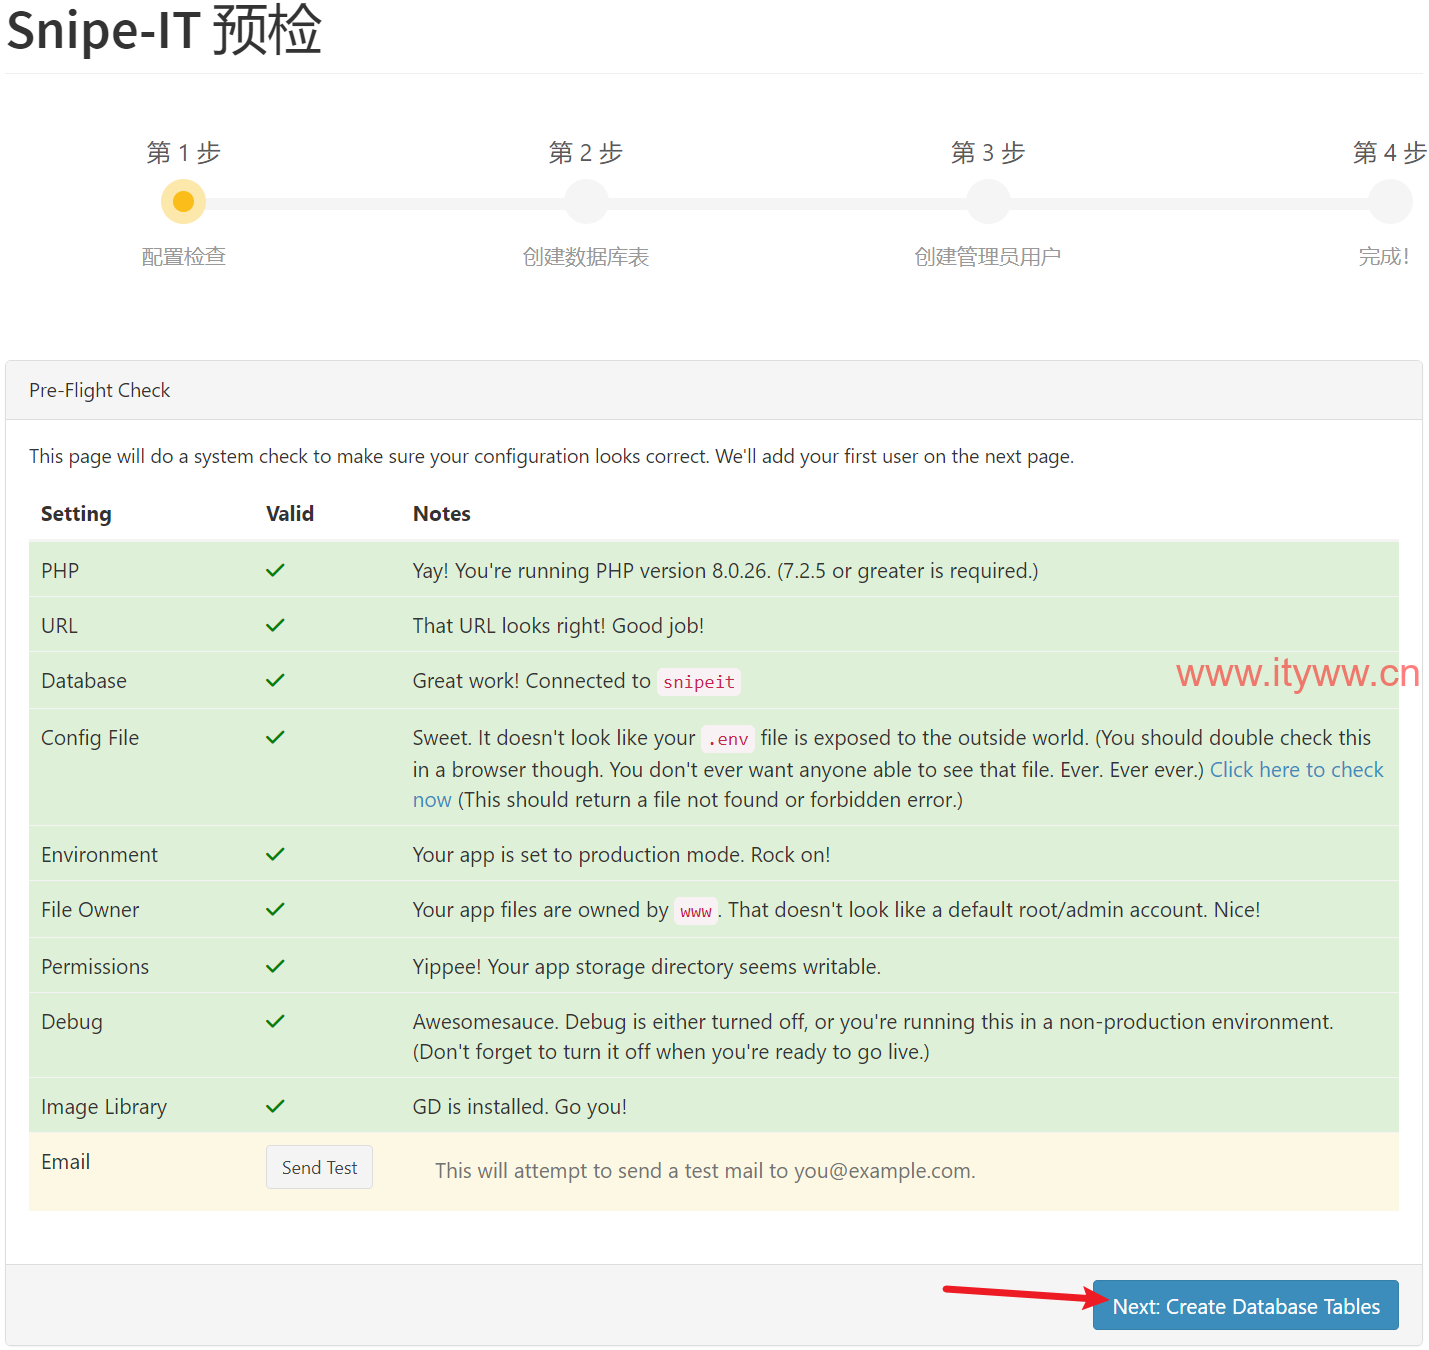This screenshot has height=1350, width=1429.
Task: Click the 'File Owner' setting cell
Action: tap(90, 910)
